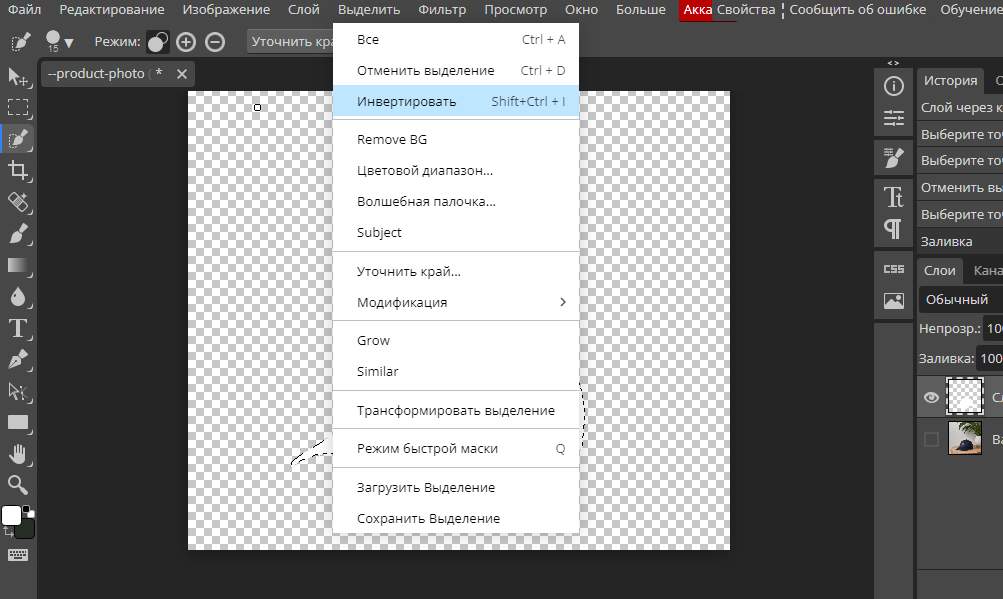Select the Pen tool
This screenshot has width=1003, height=599.
(18, 360)
